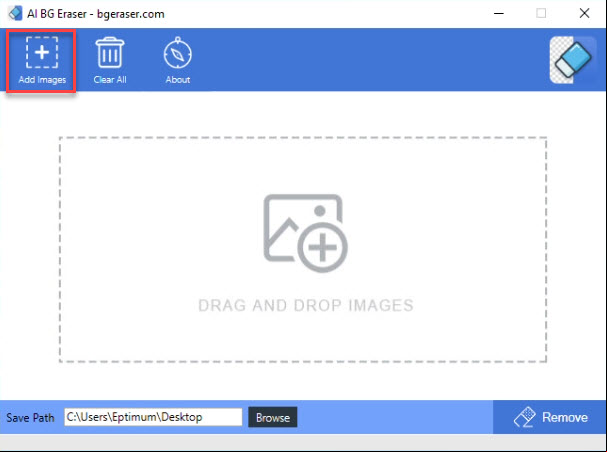Click the disabled maximize window button
The width and height of the screenshot is (607, 452).
click(x=541, y=14)
